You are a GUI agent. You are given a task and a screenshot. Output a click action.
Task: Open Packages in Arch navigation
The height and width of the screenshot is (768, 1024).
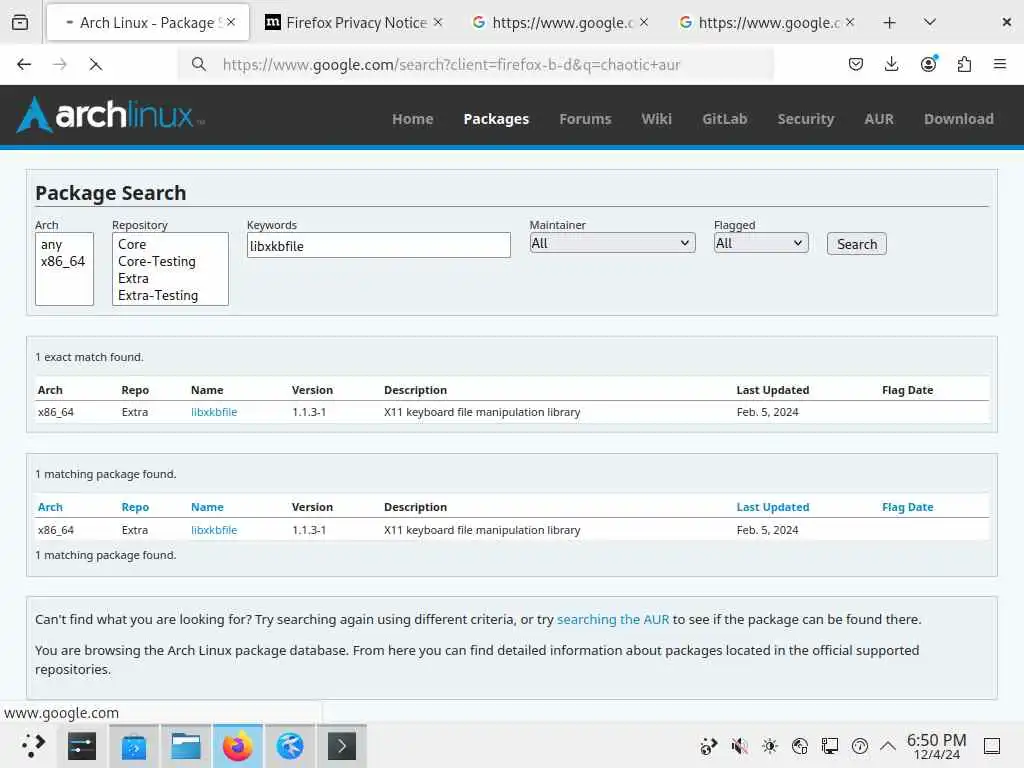pos(496,119)
